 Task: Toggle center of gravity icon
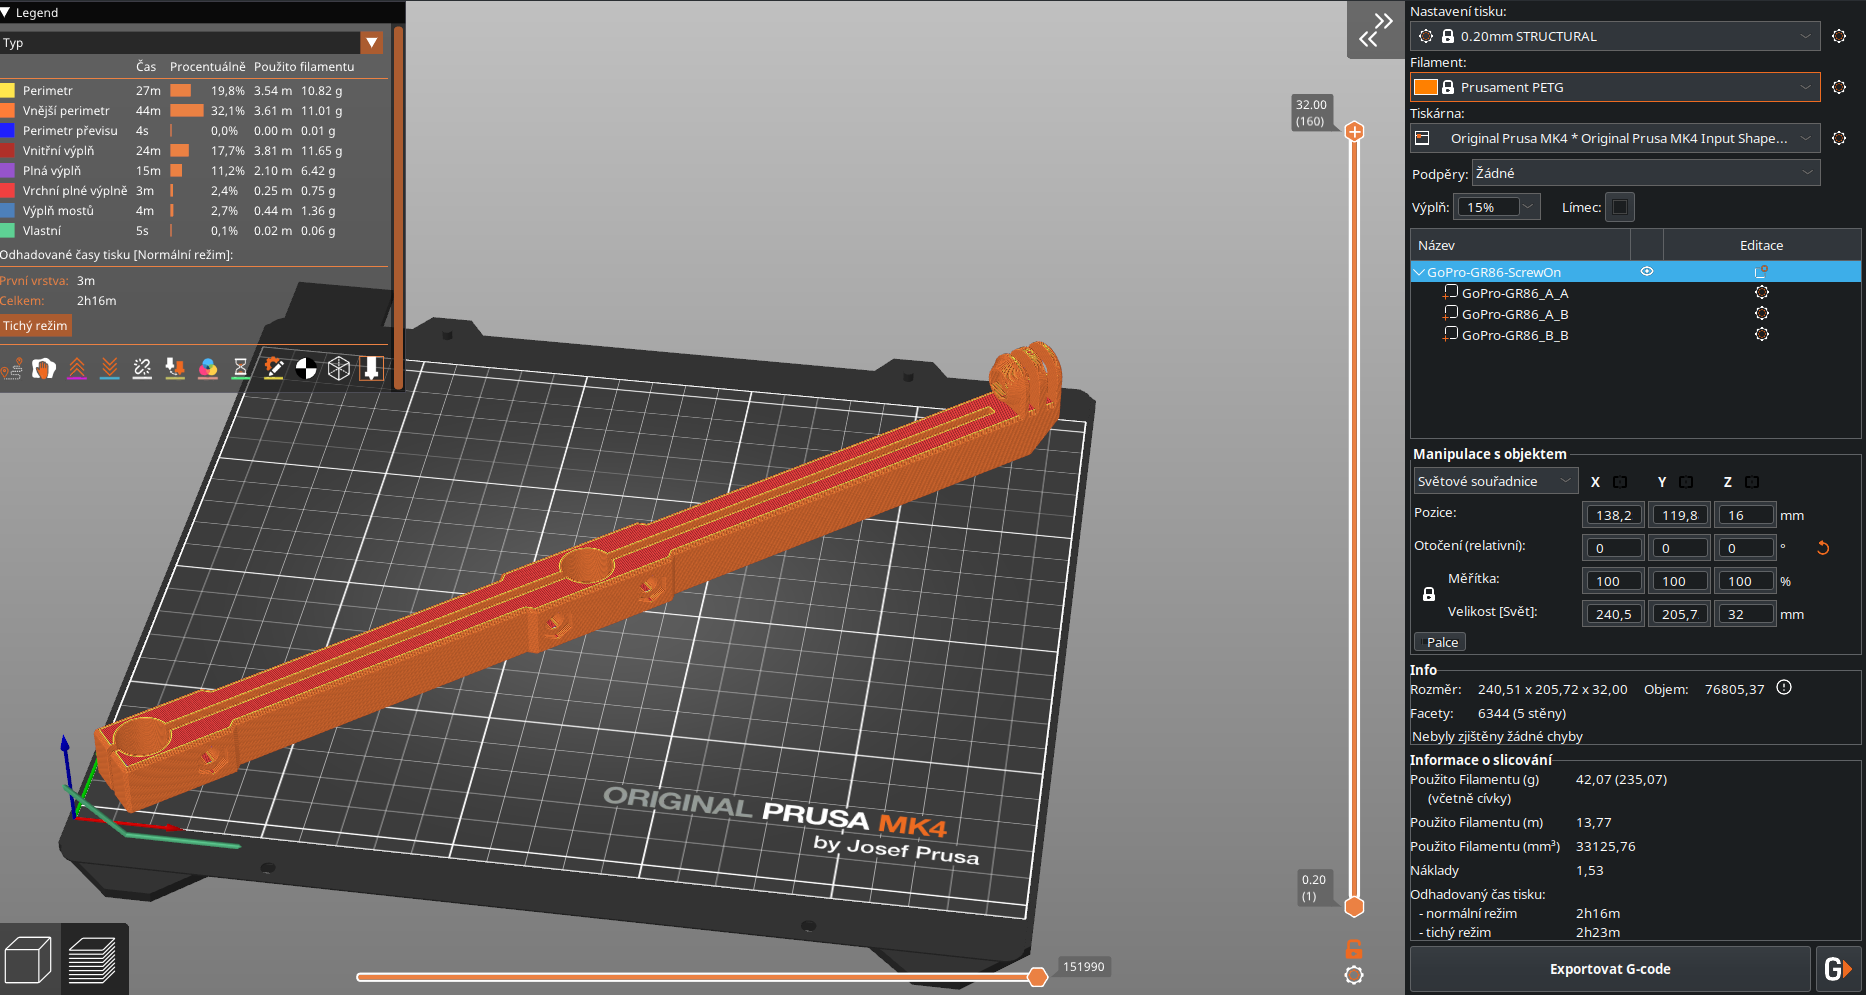(x=306, y=369)
